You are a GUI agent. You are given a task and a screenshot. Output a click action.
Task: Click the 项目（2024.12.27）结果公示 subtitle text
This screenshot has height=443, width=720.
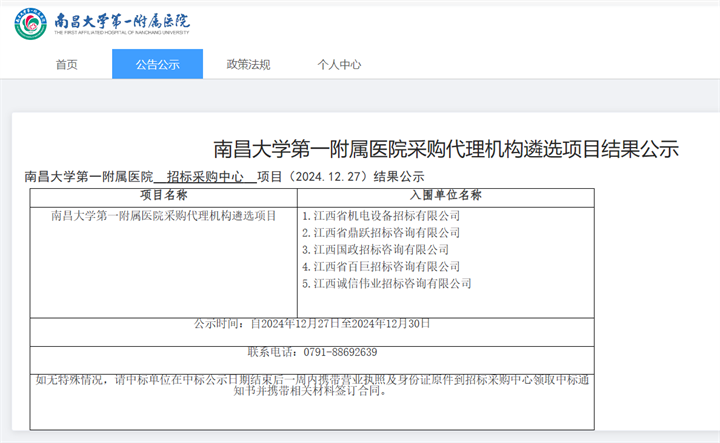coord(341,177)
